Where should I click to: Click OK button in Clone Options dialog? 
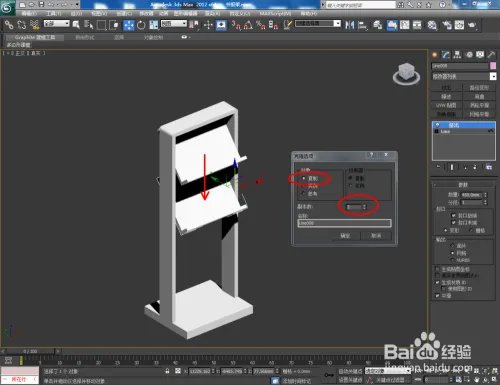346,236
